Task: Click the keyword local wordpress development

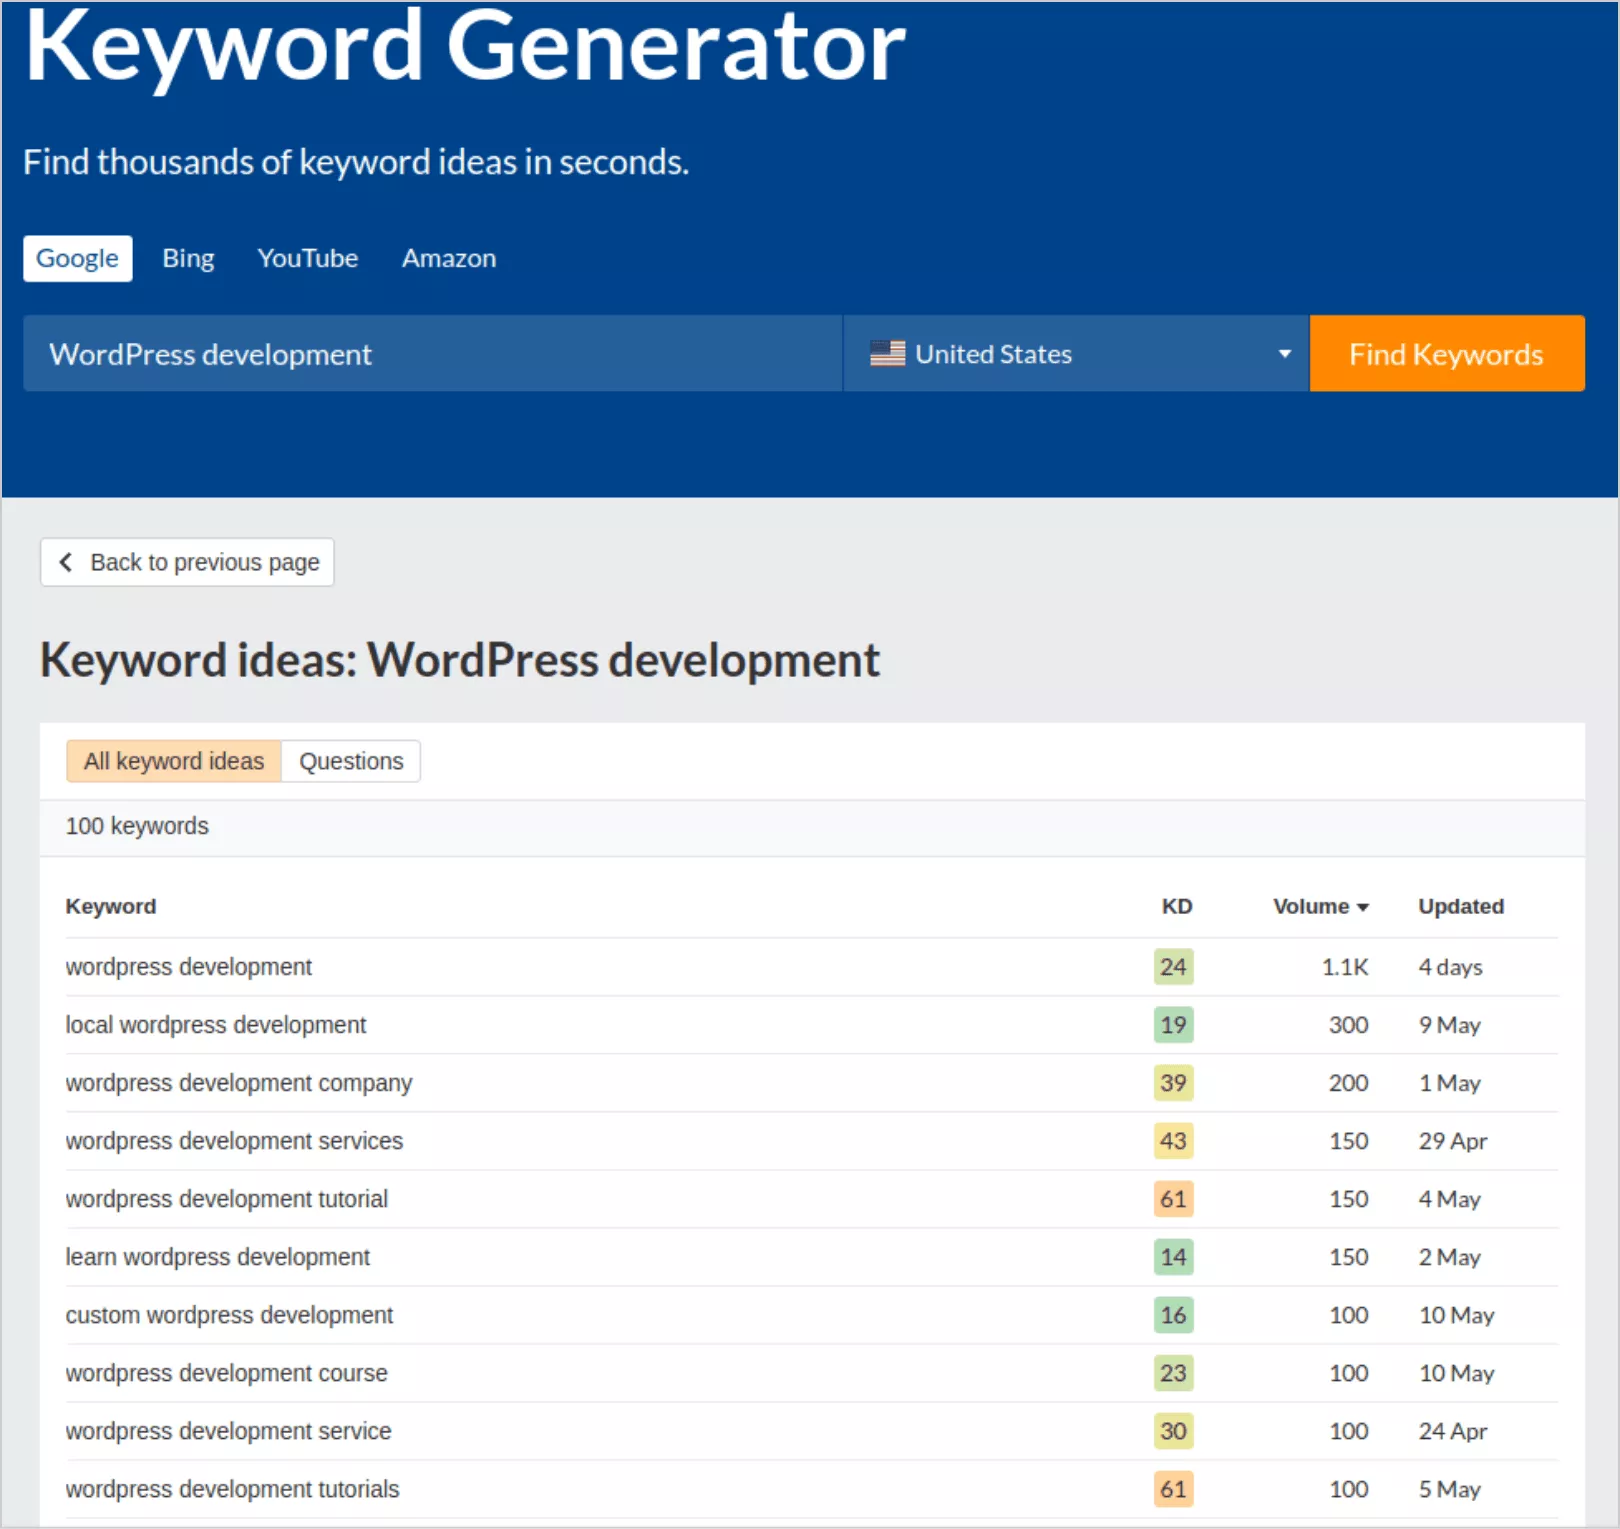Action: pos(216,1025)
